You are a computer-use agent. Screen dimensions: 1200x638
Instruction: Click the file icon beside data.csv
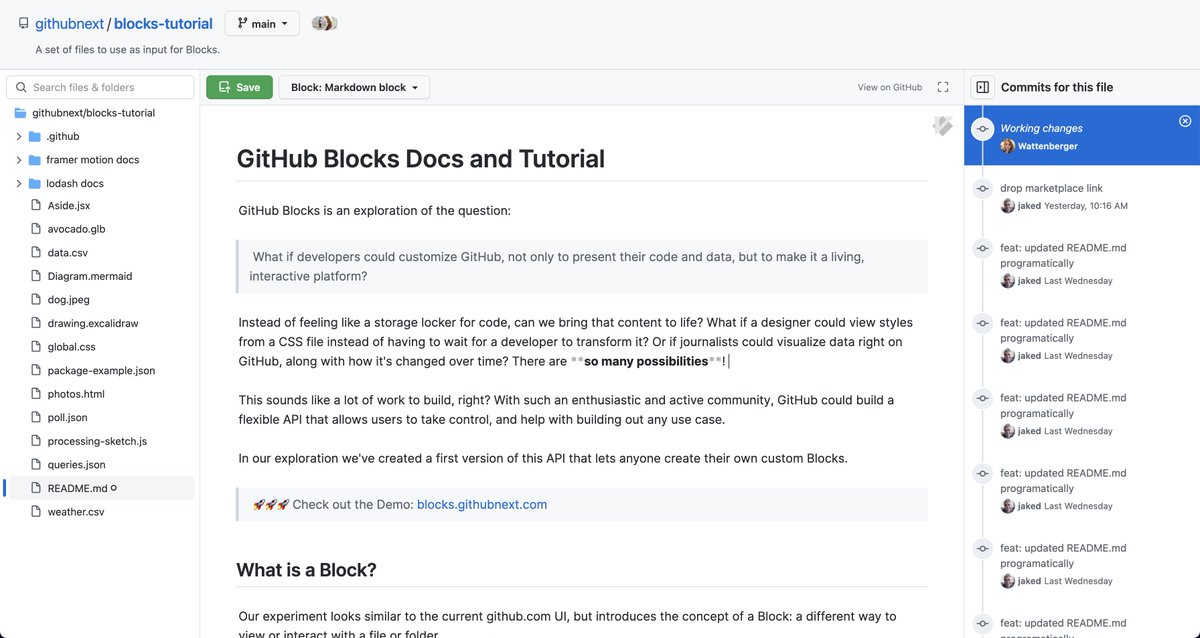point(36,253)
